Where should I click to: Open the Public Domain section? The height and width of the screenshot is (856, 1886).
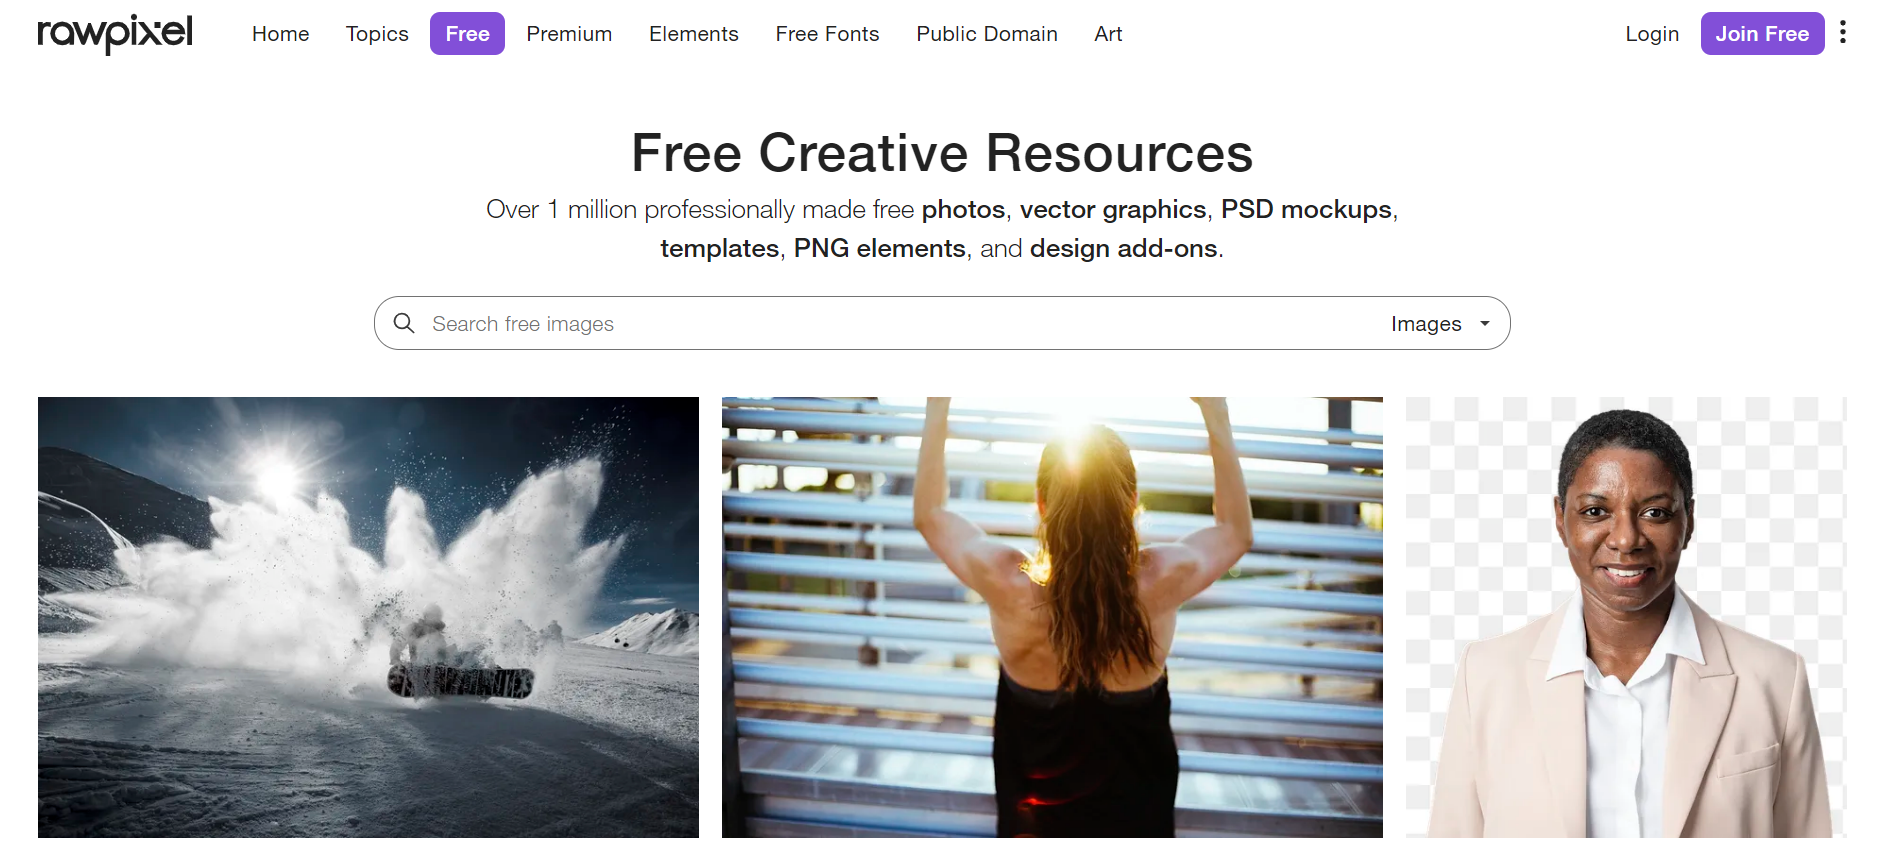coord(987,34)
